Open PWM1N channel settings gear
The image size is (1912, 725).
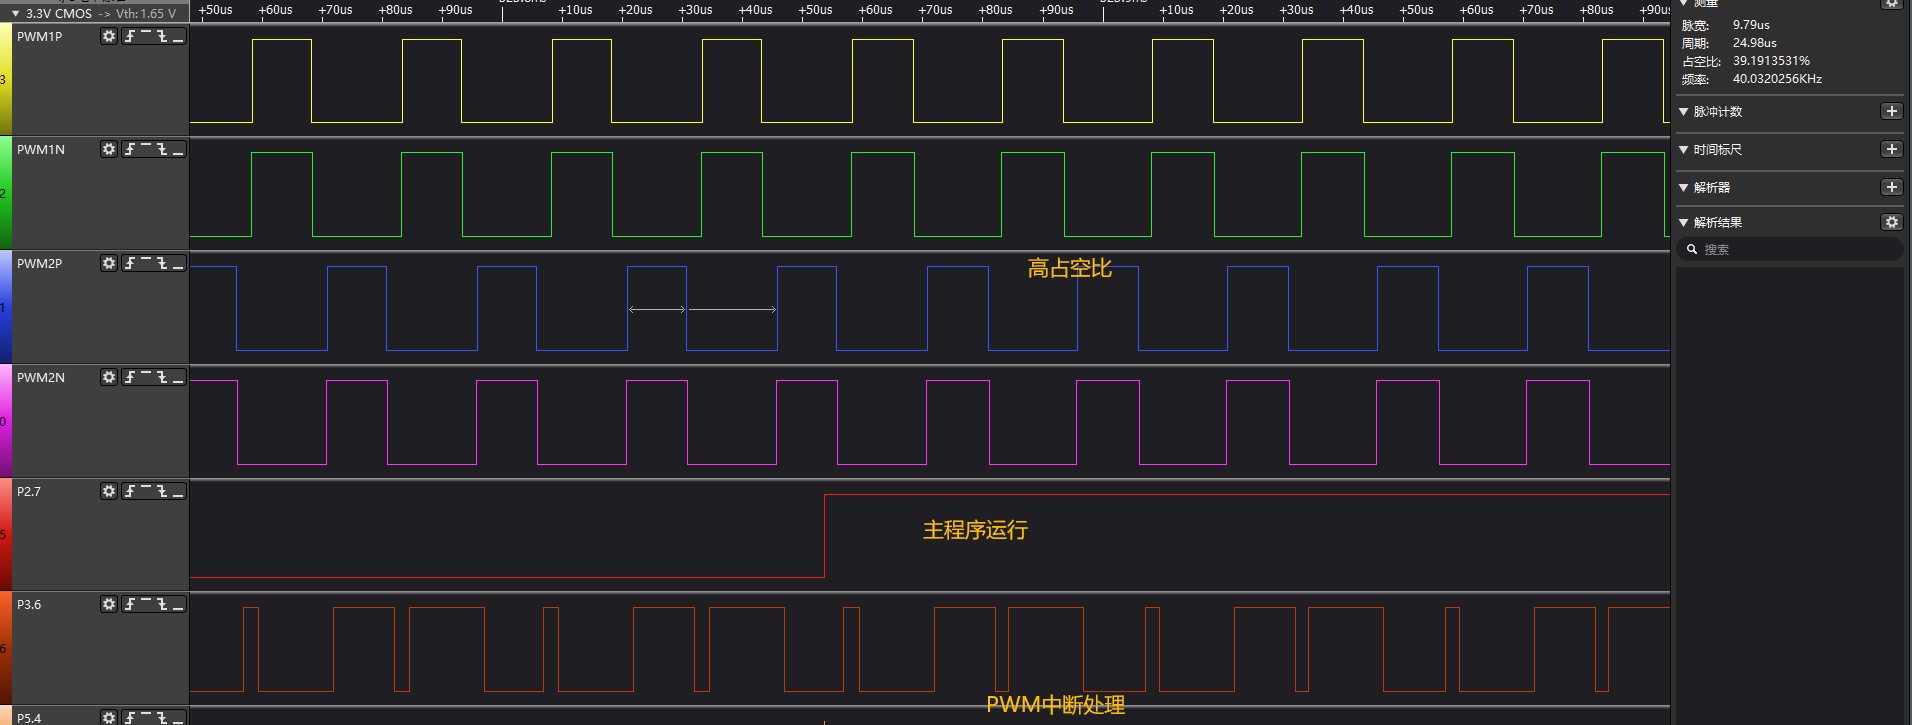pos(109,149)
